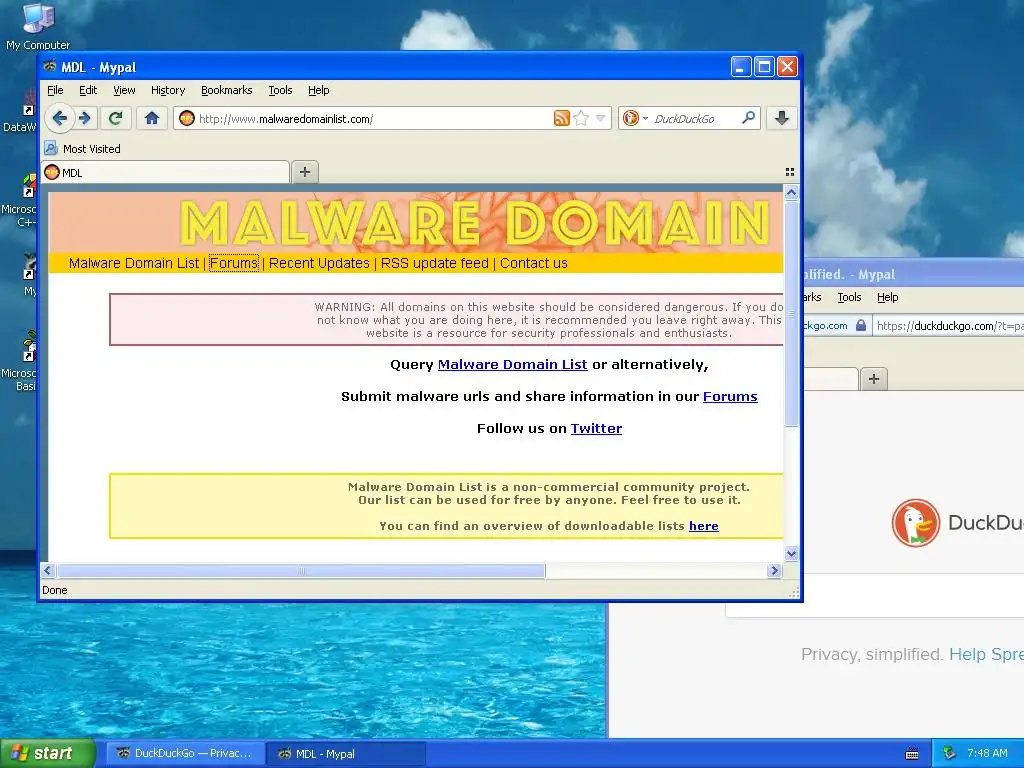Open the Forums link in the yellow nav bar
The image size is (1024, 768).
[x=234, y=263]
